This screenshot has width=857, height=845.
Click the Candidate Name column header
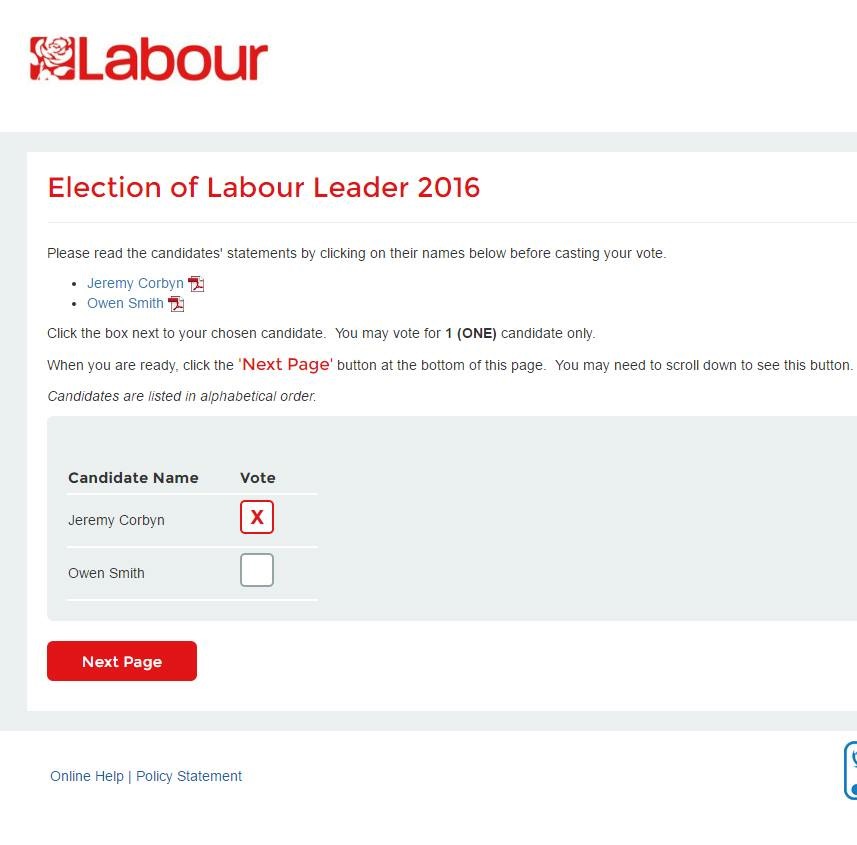point(133,478)
